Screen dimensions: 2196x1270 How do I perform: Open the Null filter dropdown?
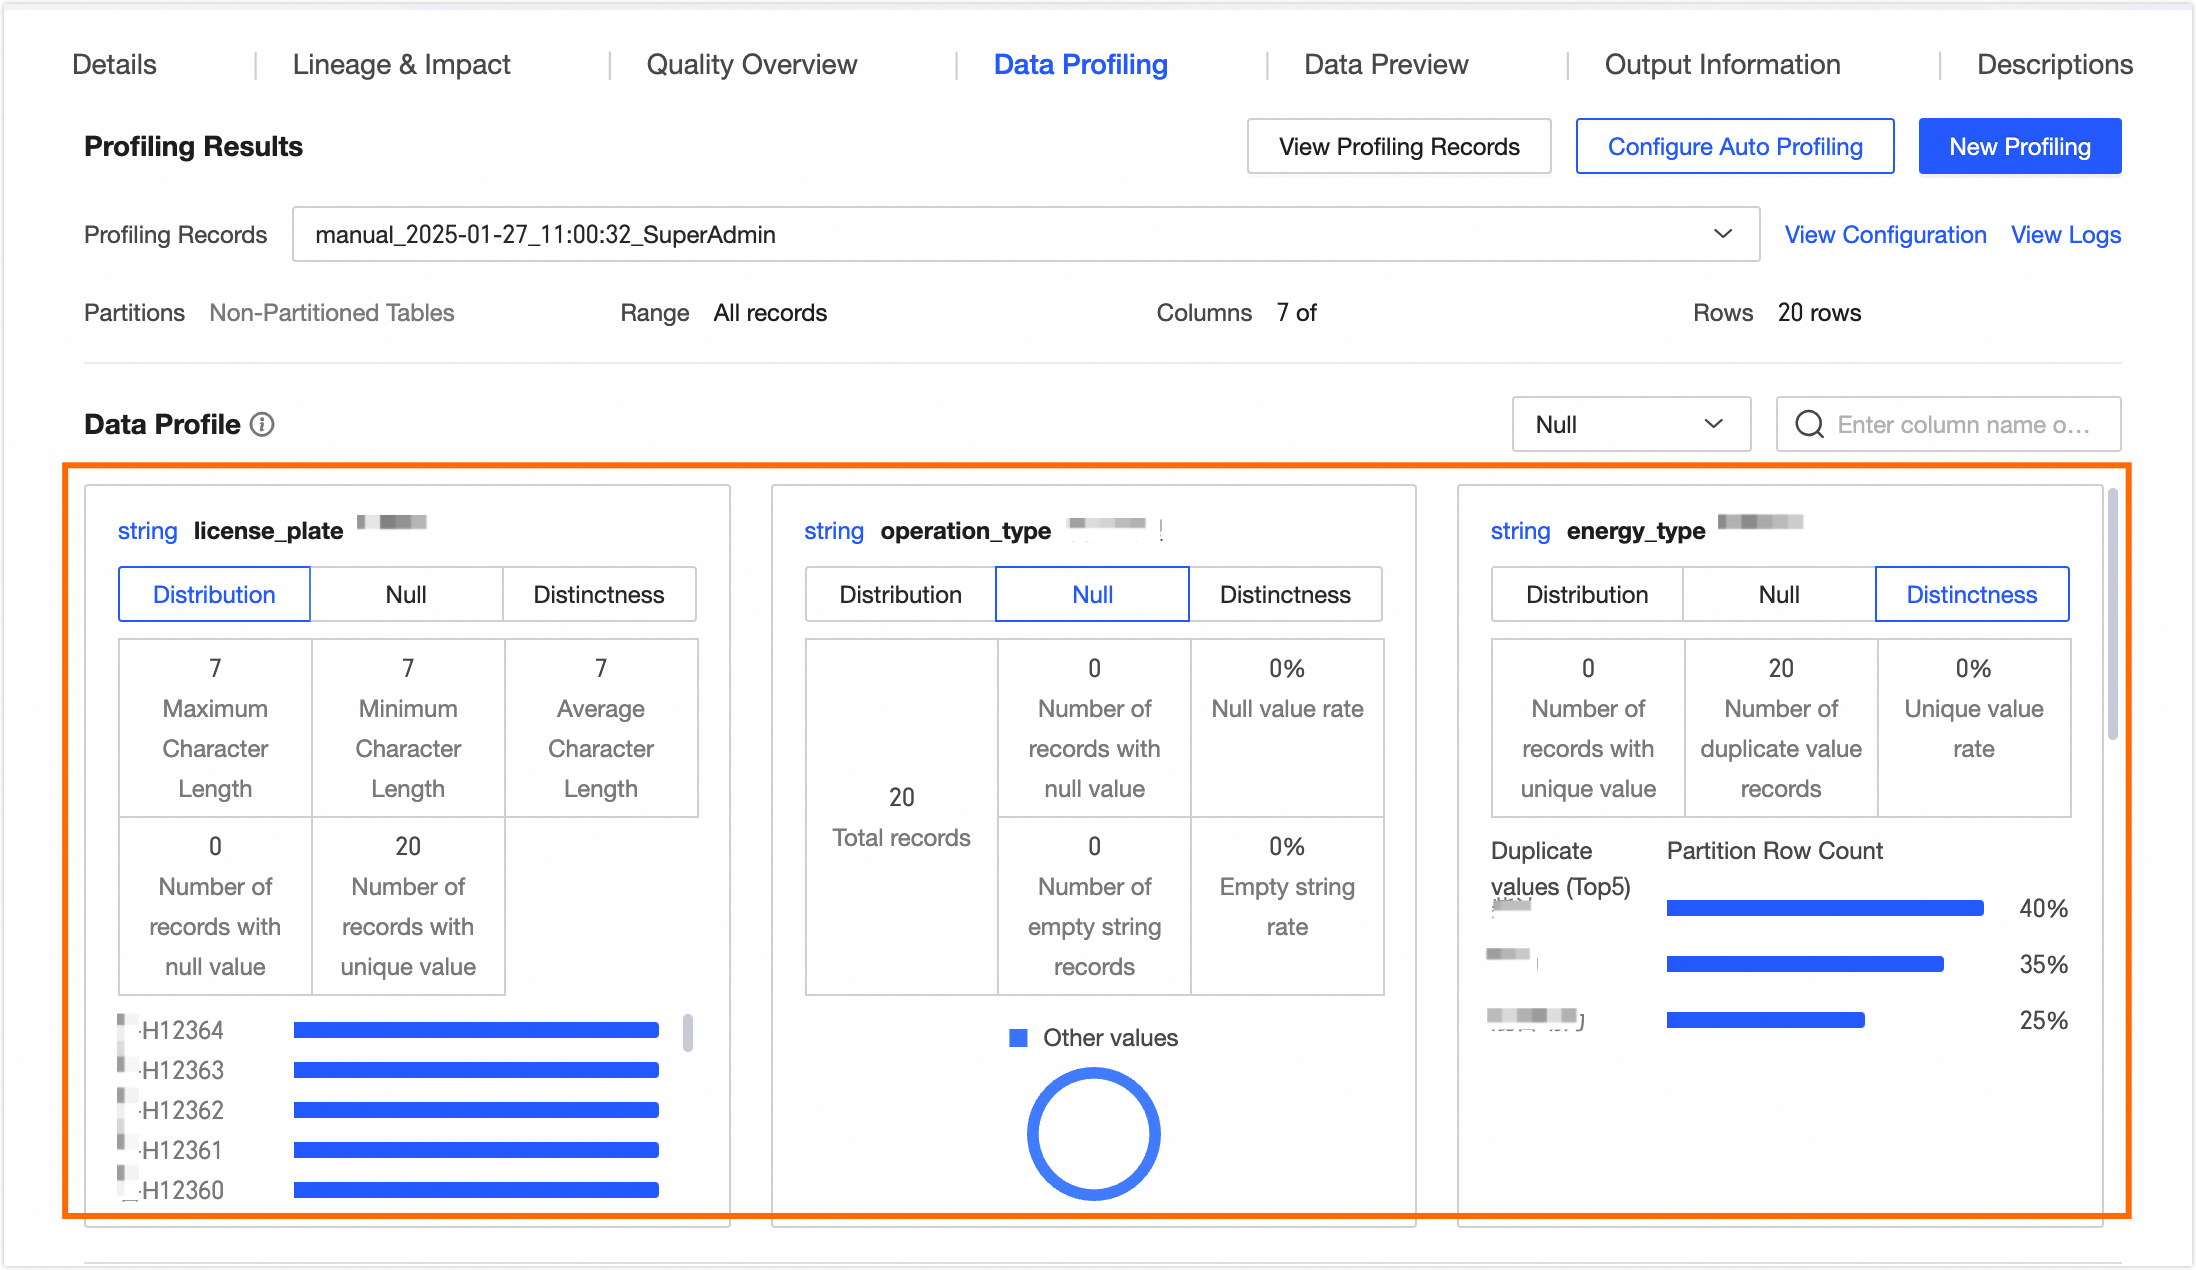1630,425
